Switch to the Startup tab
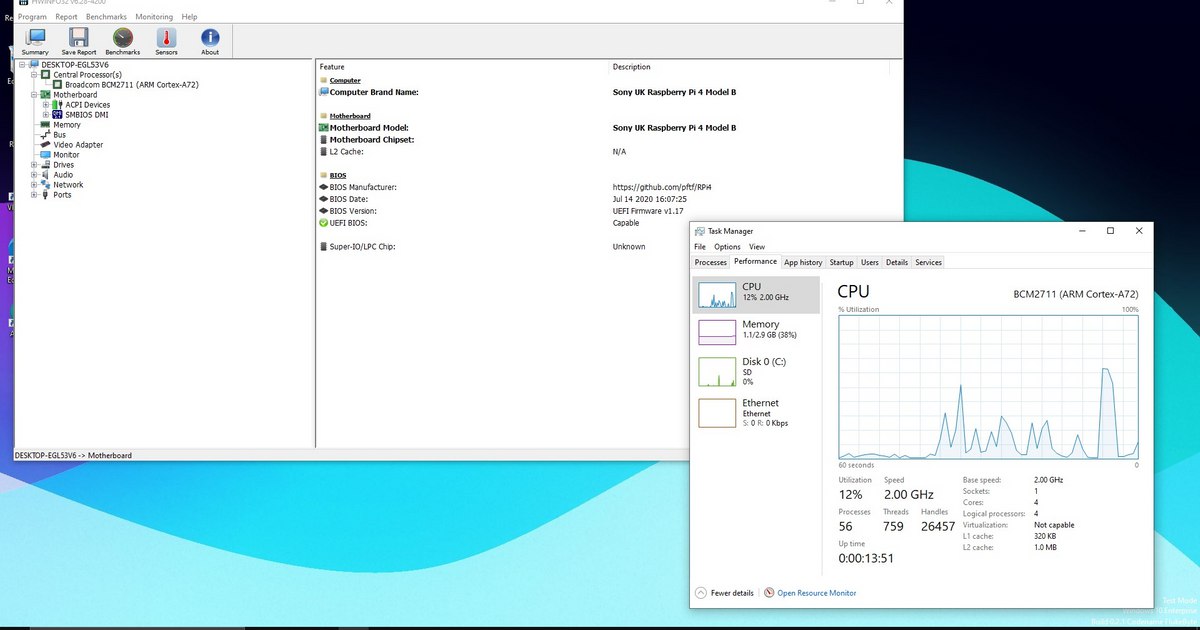The width and height of the screenshot is (1200, 630). pyautogui.click(x=842, y=262)
